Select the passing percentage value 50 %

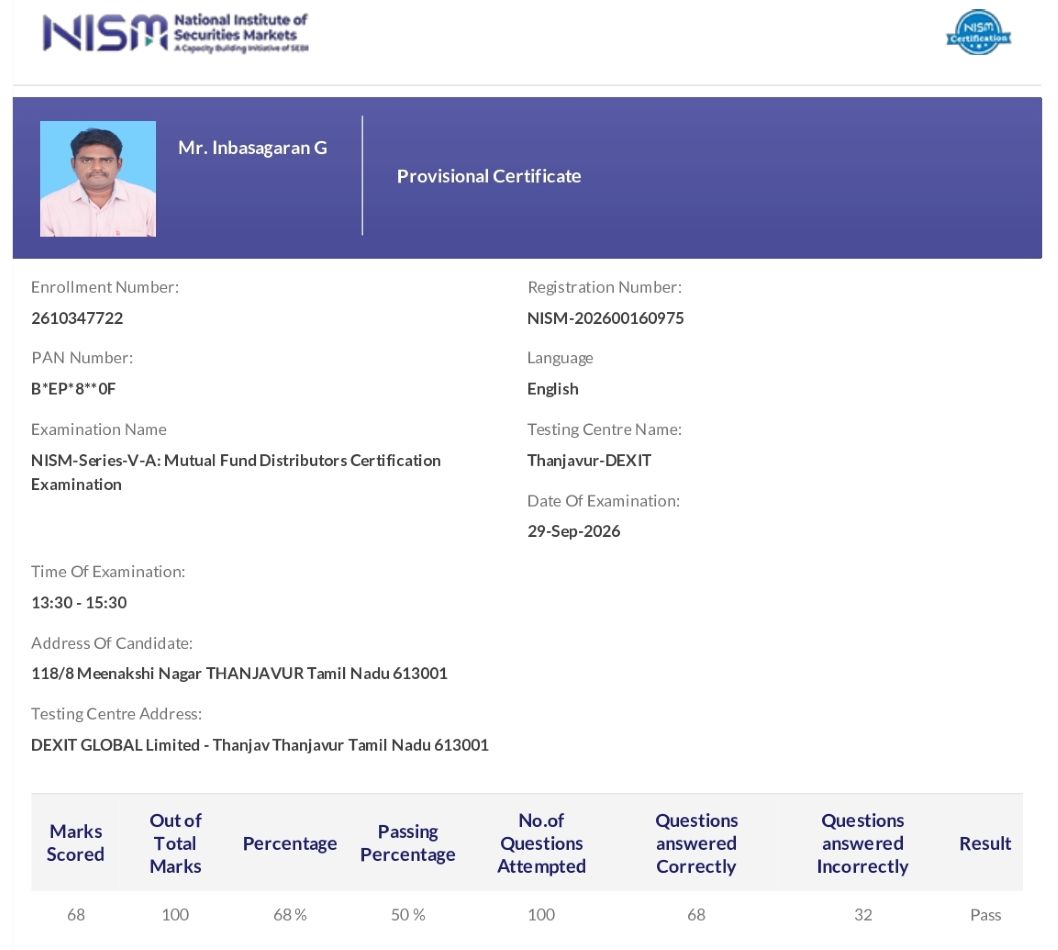pyautogui.click(x=408, y=915)
